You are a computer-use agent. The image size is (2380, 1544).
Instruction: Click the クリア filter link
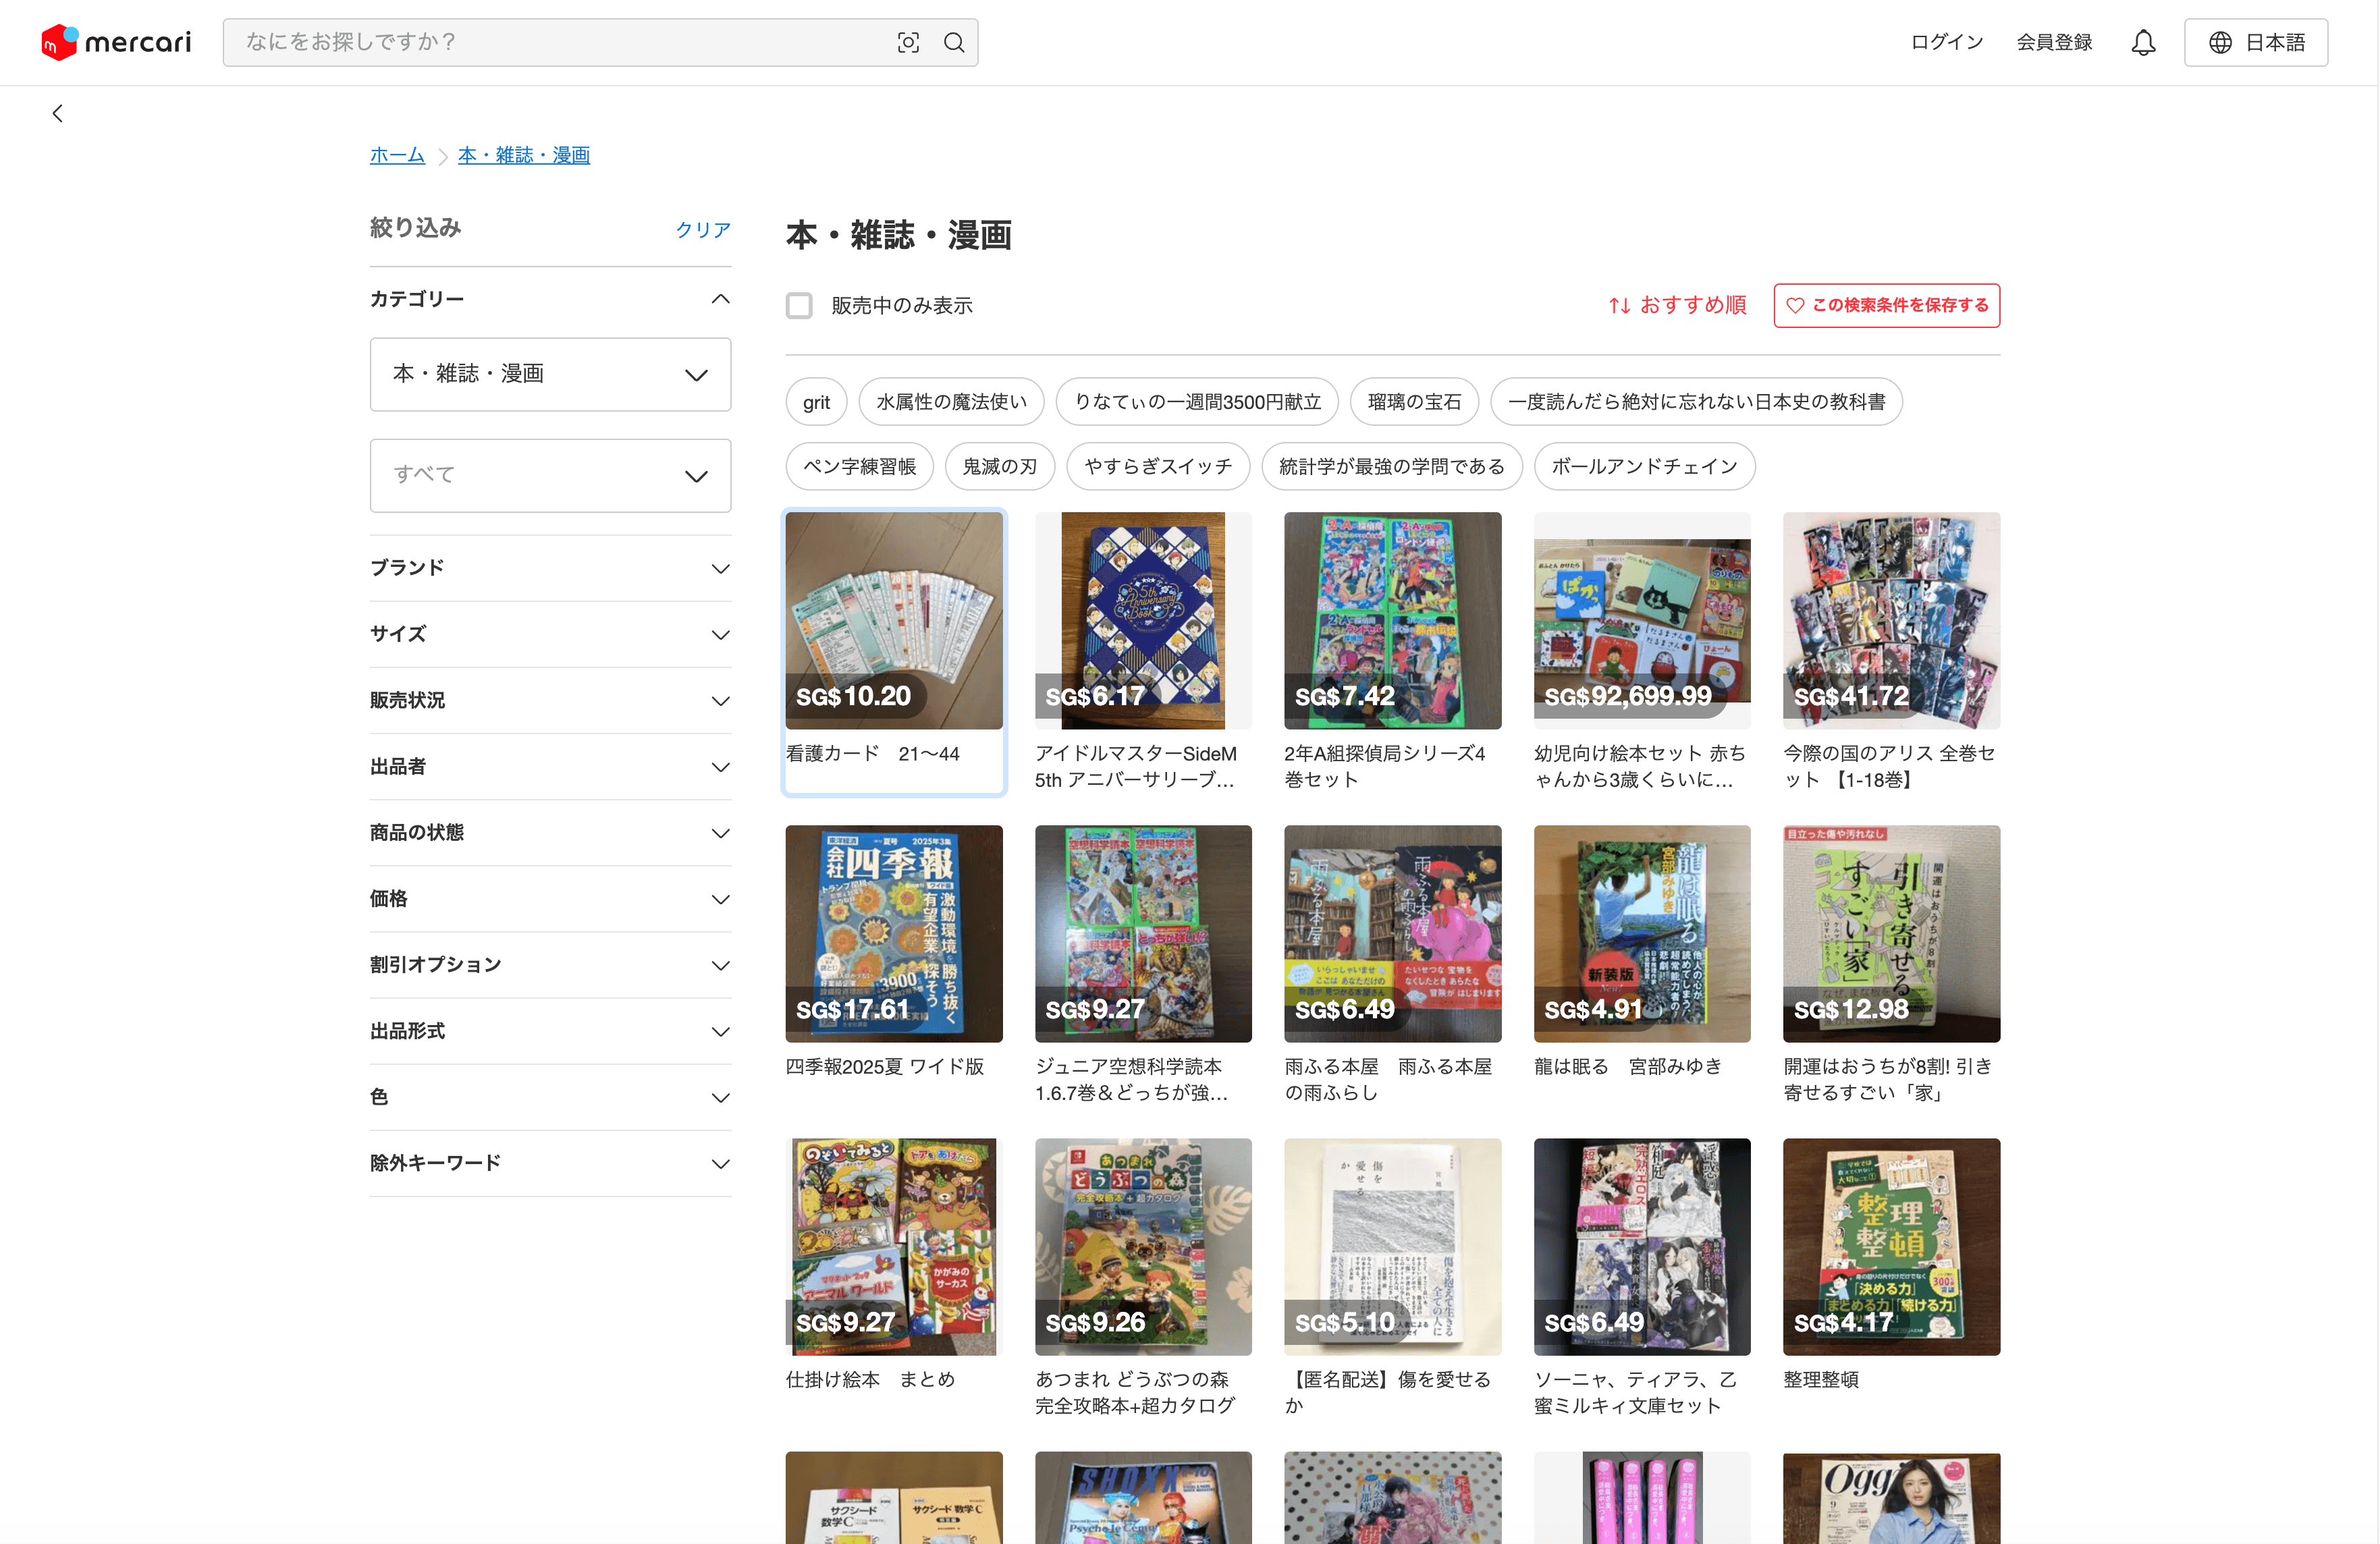(x=703, y=229)
